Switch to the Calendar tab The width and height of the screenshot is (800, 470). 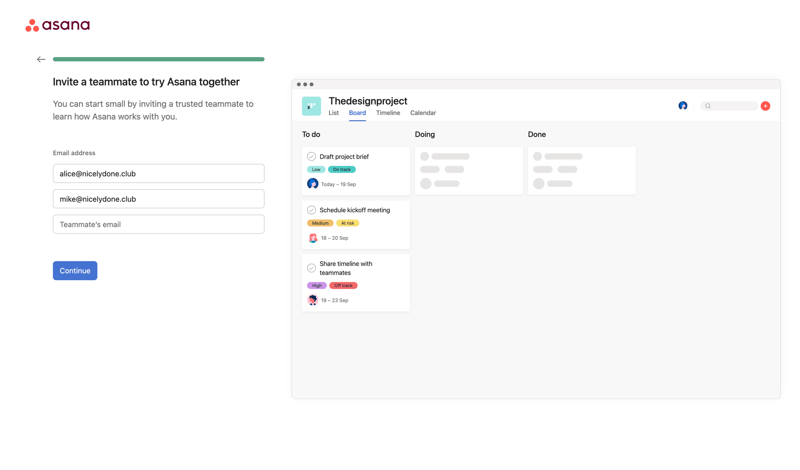pyautogui.click(x=423, y=113)
